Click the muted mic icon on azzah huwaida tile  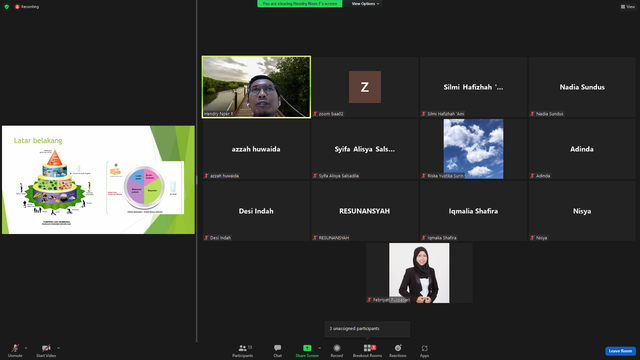[207, 176]
